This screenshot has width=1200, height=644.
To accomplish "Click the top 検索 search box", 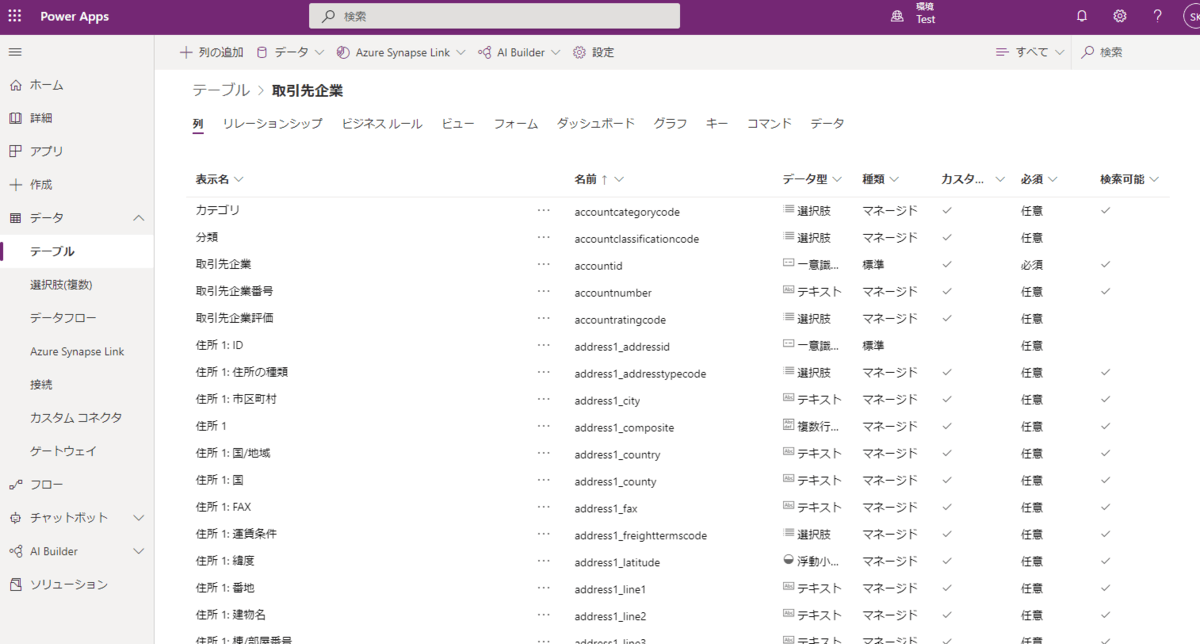I will (x=494, y=16).
